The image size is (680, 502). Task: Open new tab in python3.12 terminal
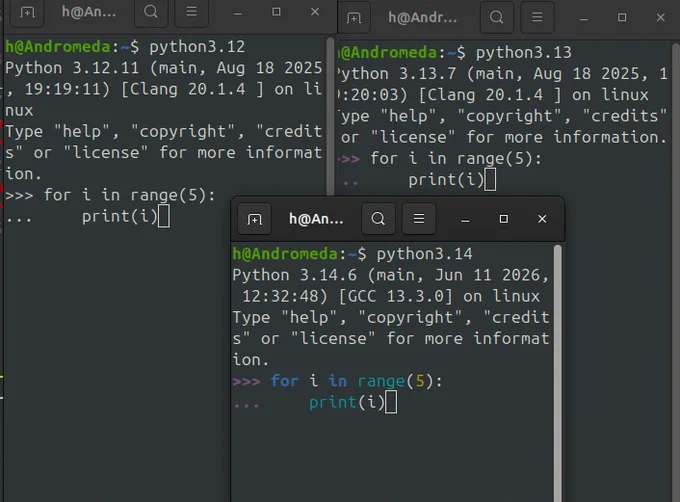point(27,13)
